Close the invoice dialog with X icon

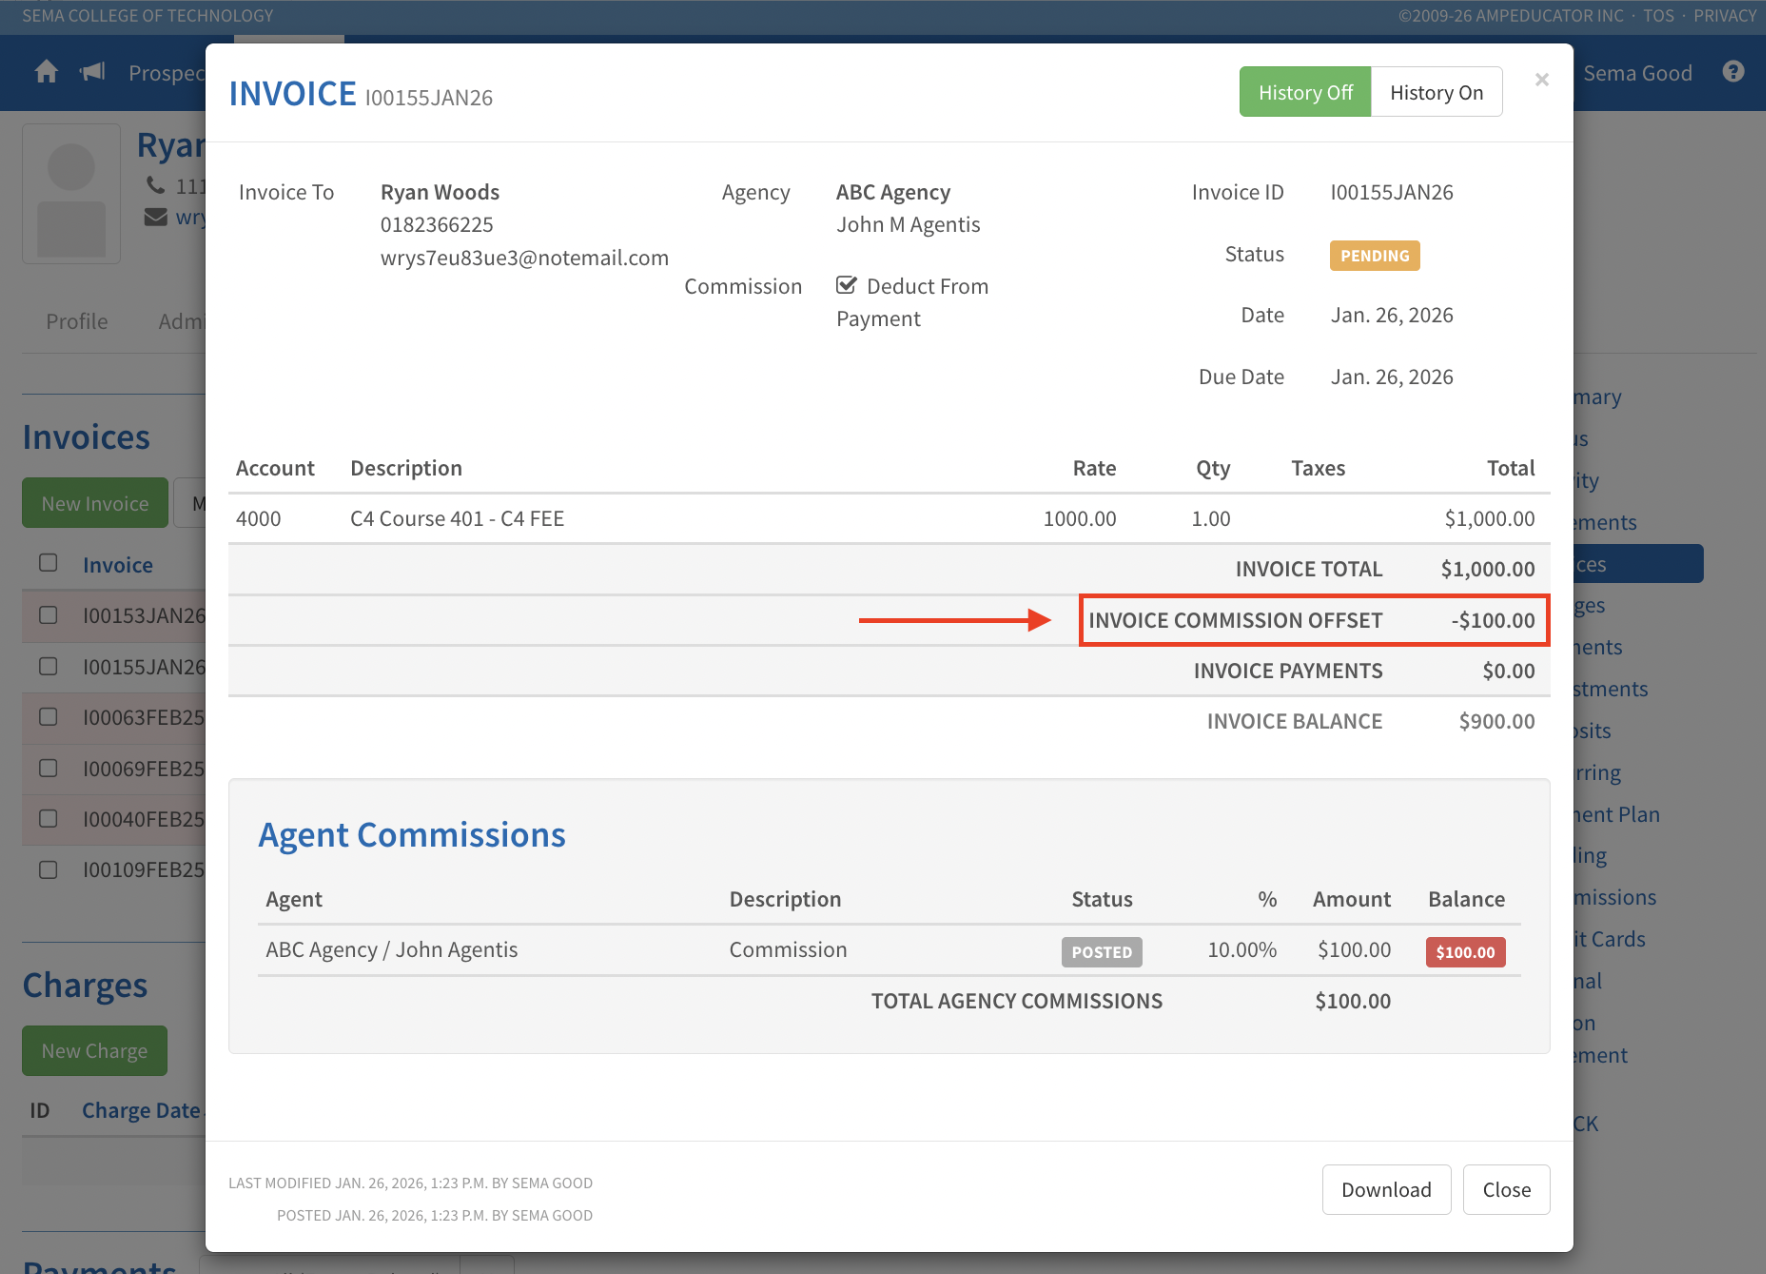click(x=1541, y=80)
